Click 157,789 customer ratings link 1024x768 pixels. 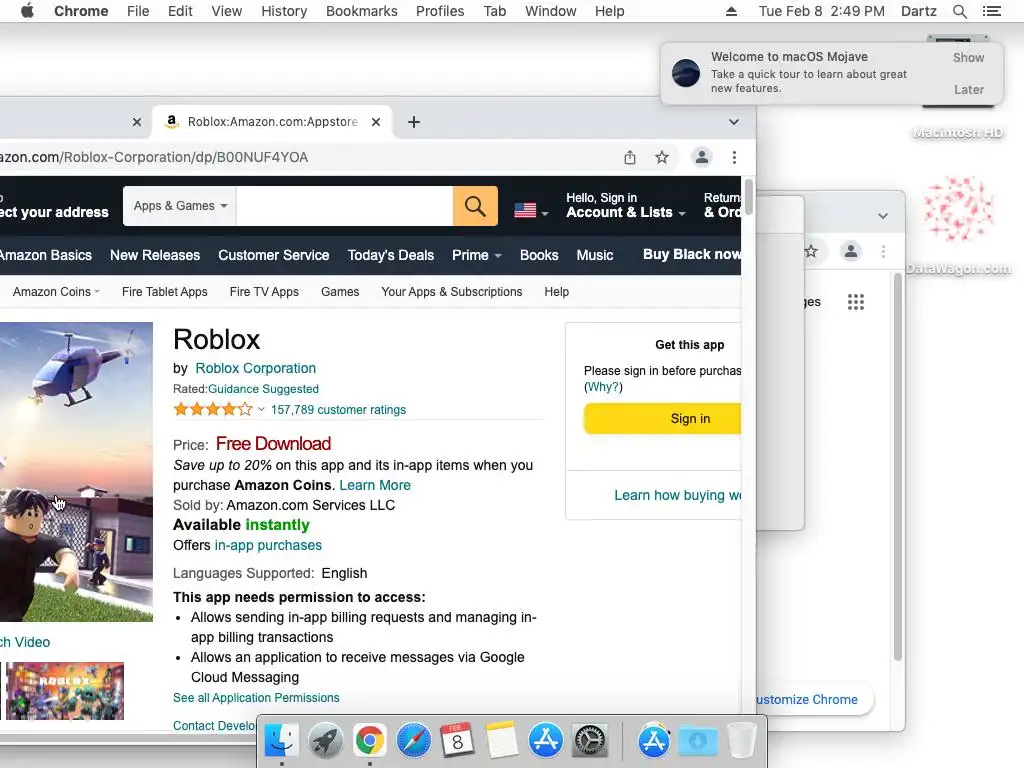[338, 409]
